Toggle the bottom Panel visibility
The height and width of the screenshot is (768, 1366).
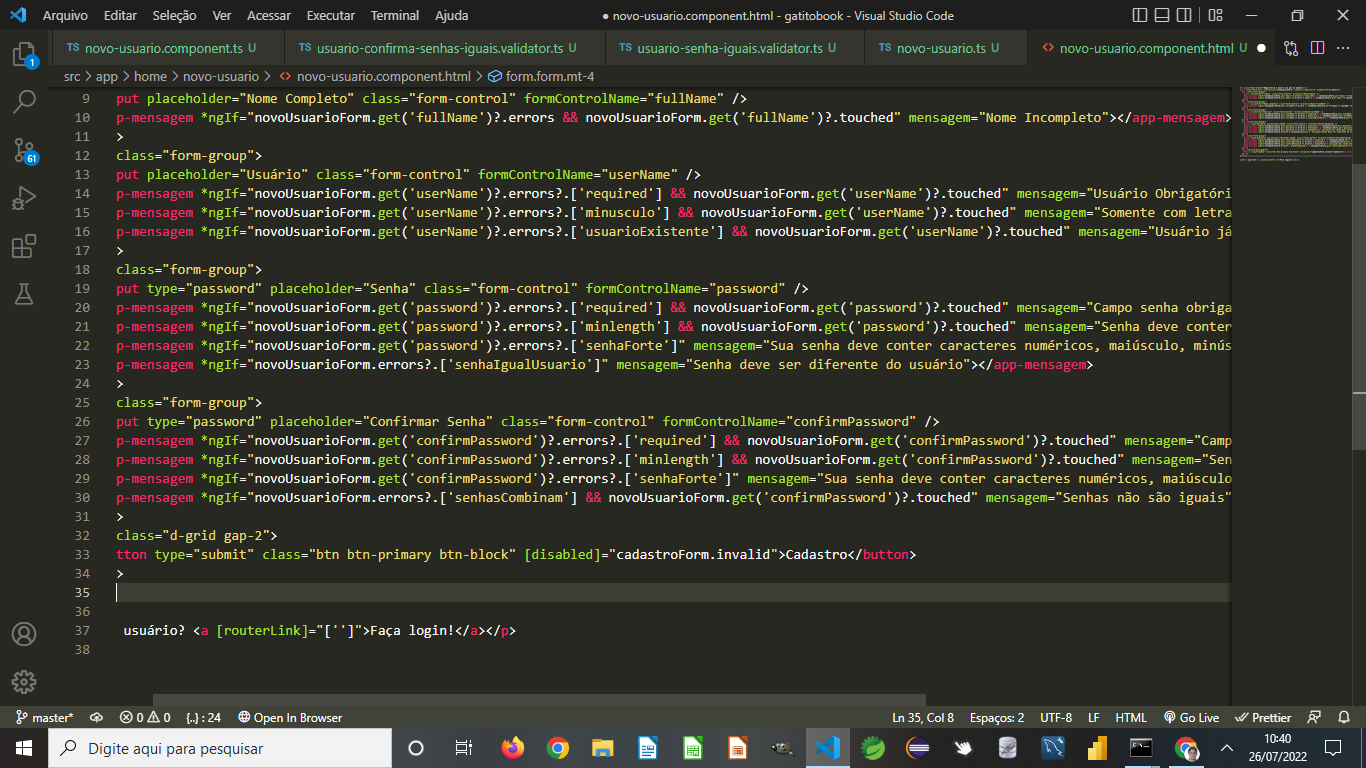coord(1163,15)
